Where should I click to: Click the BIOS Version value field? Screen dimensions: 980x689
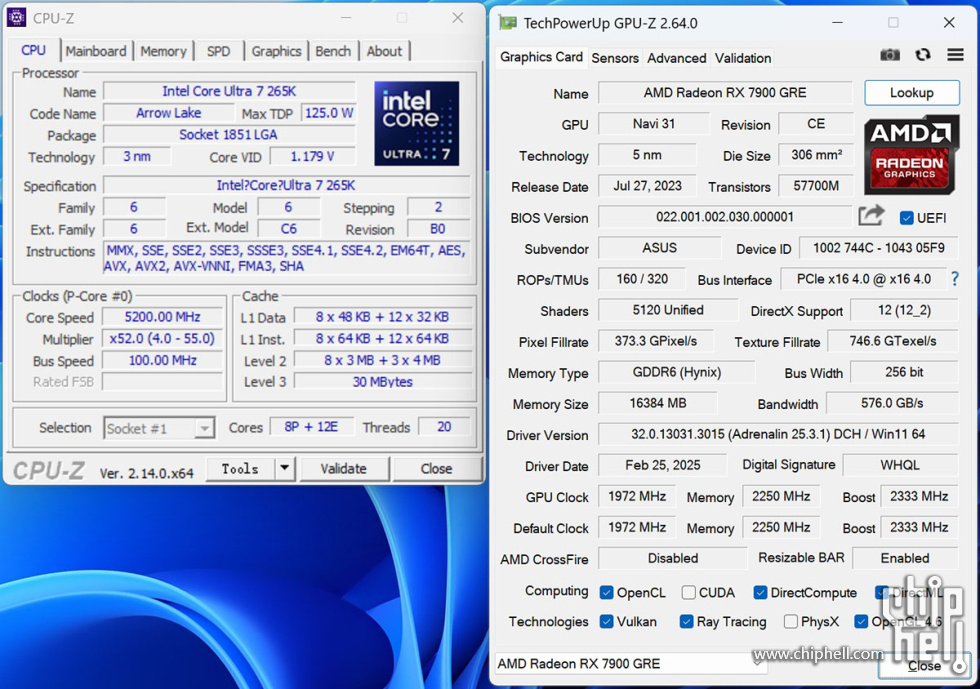click(725, 217)
